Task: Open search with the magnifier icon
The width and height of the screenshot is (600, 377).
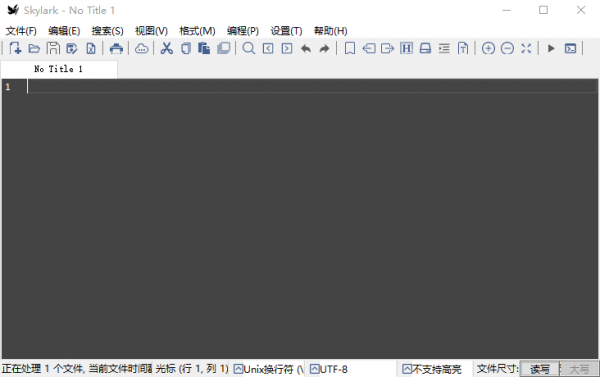Action: click(x=249, y=48)
